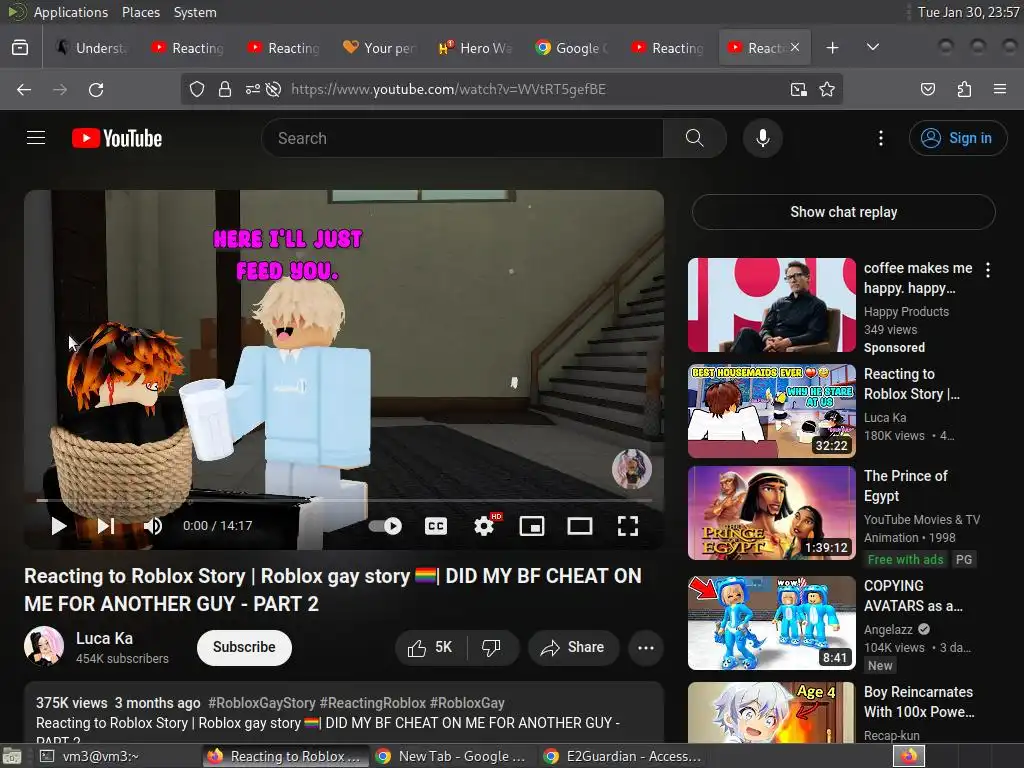The height and width of the screenshot is (768, 1024).
Task: Toggle closed captions CC button
Action: click(x=436, y=526)
